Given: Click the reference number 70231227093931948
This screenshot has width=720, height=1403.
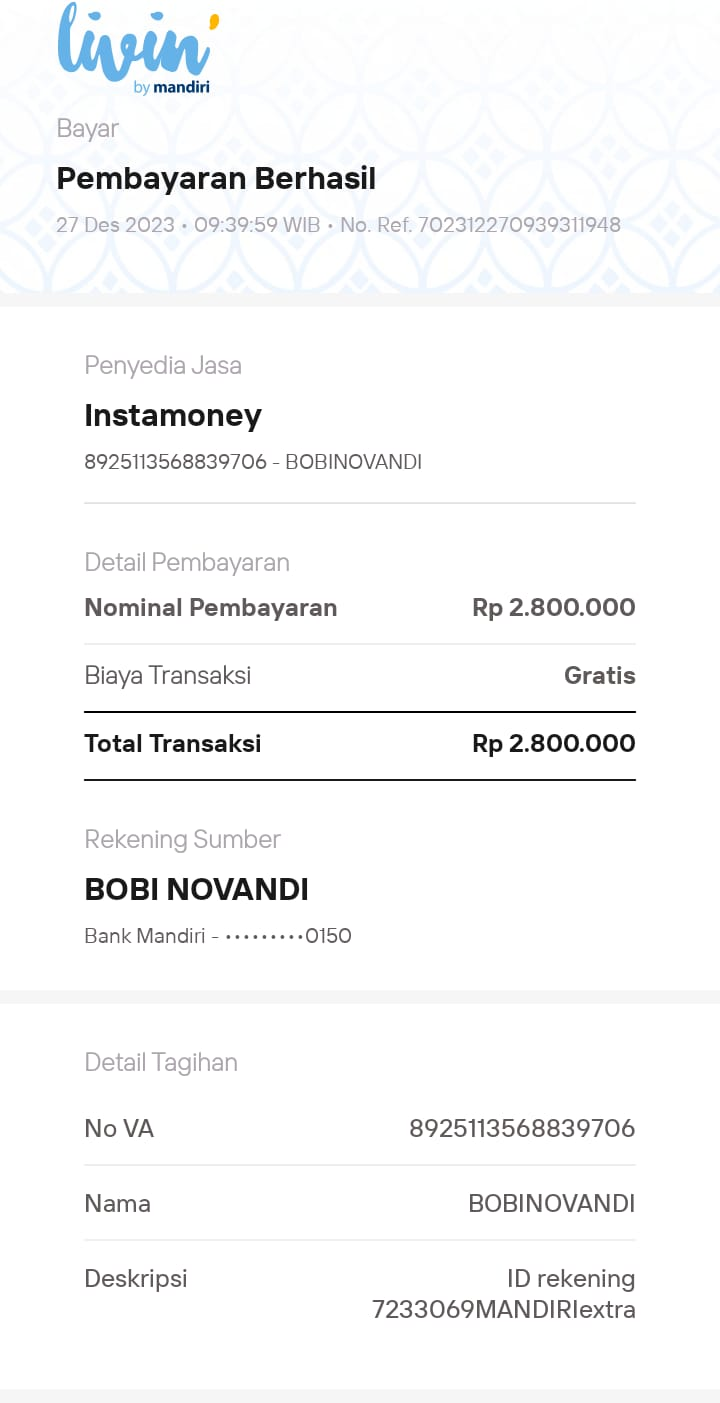Looking at the screenshot, I should point(519,225).
